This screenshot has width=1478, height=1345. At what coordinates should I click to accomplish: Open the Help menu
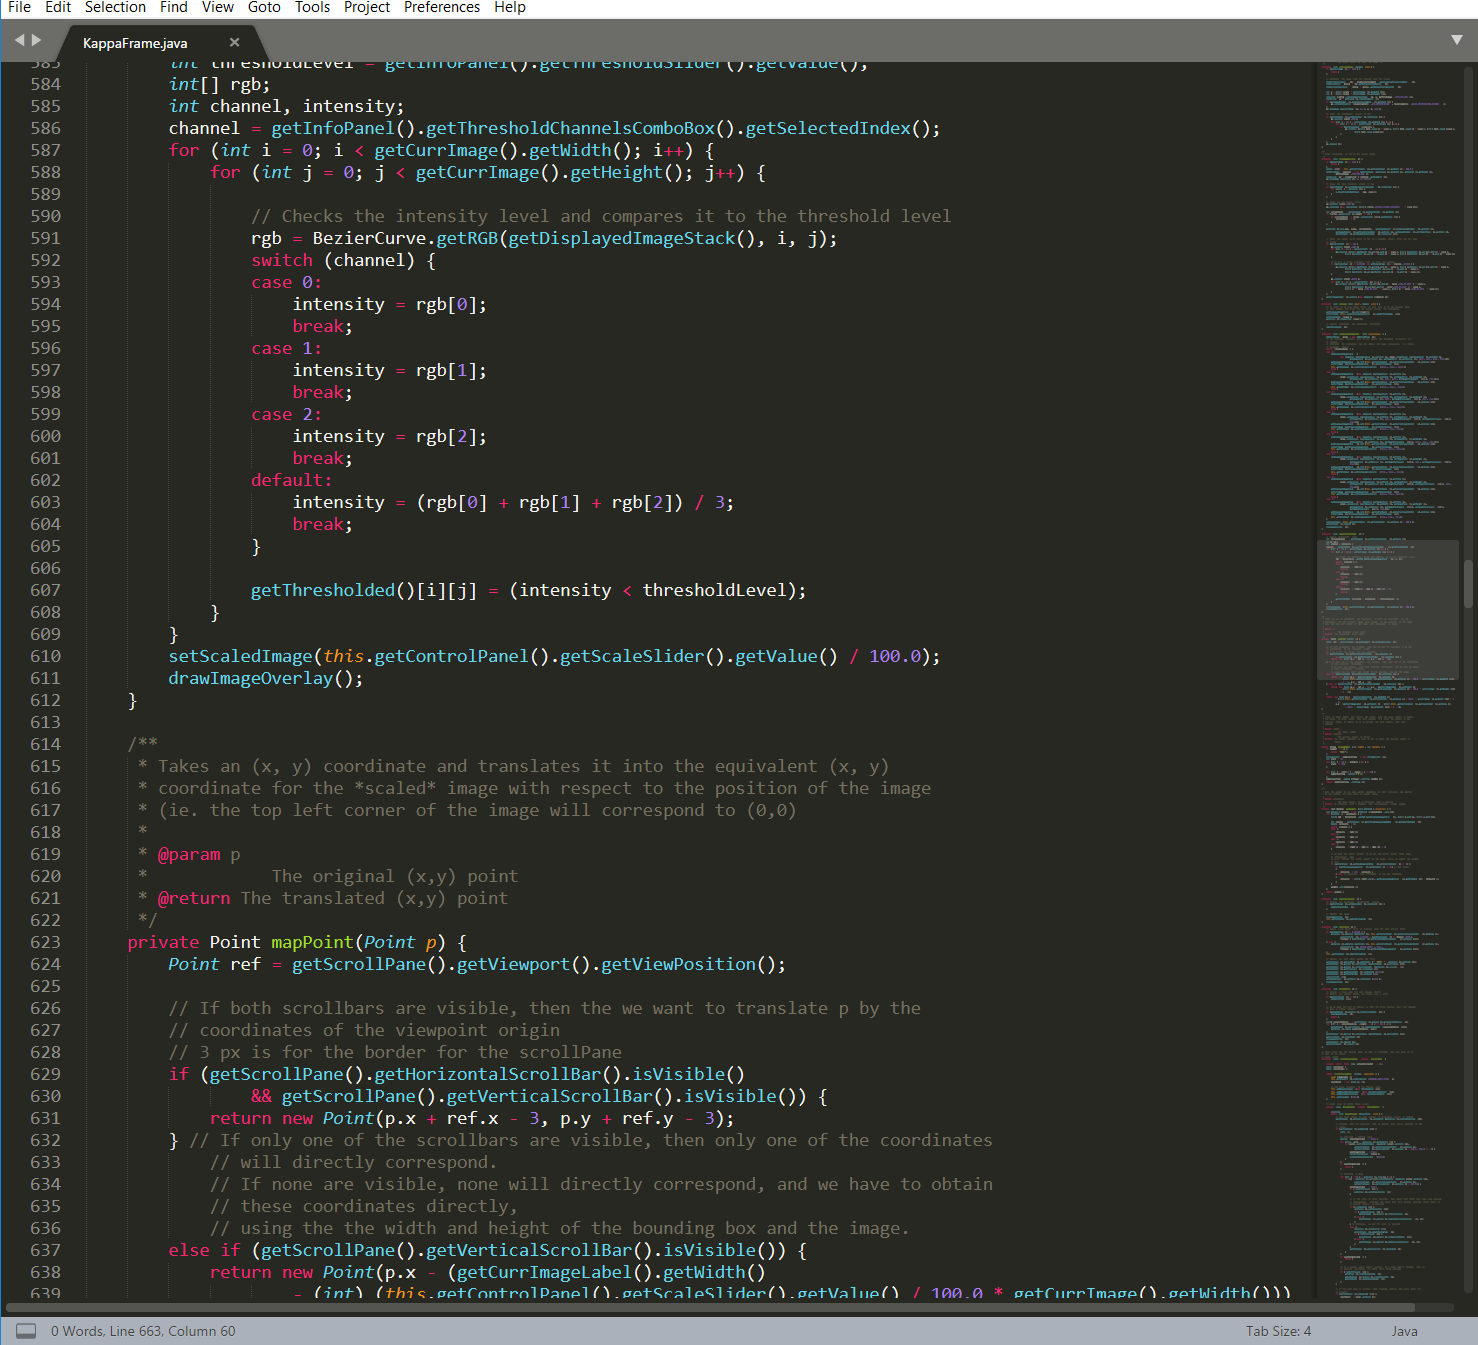[510, 7]
